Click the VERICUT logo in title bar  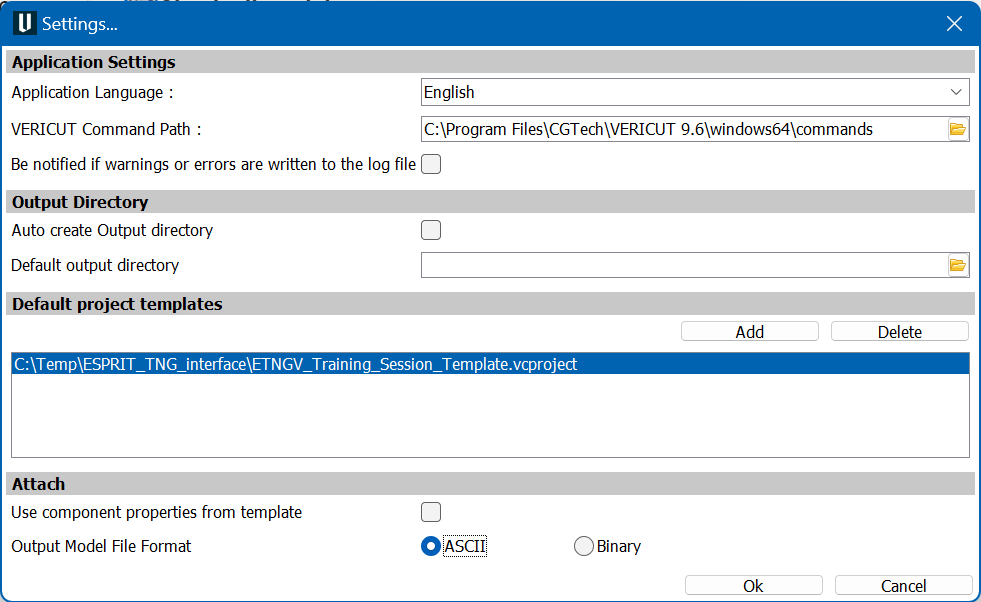24,23
